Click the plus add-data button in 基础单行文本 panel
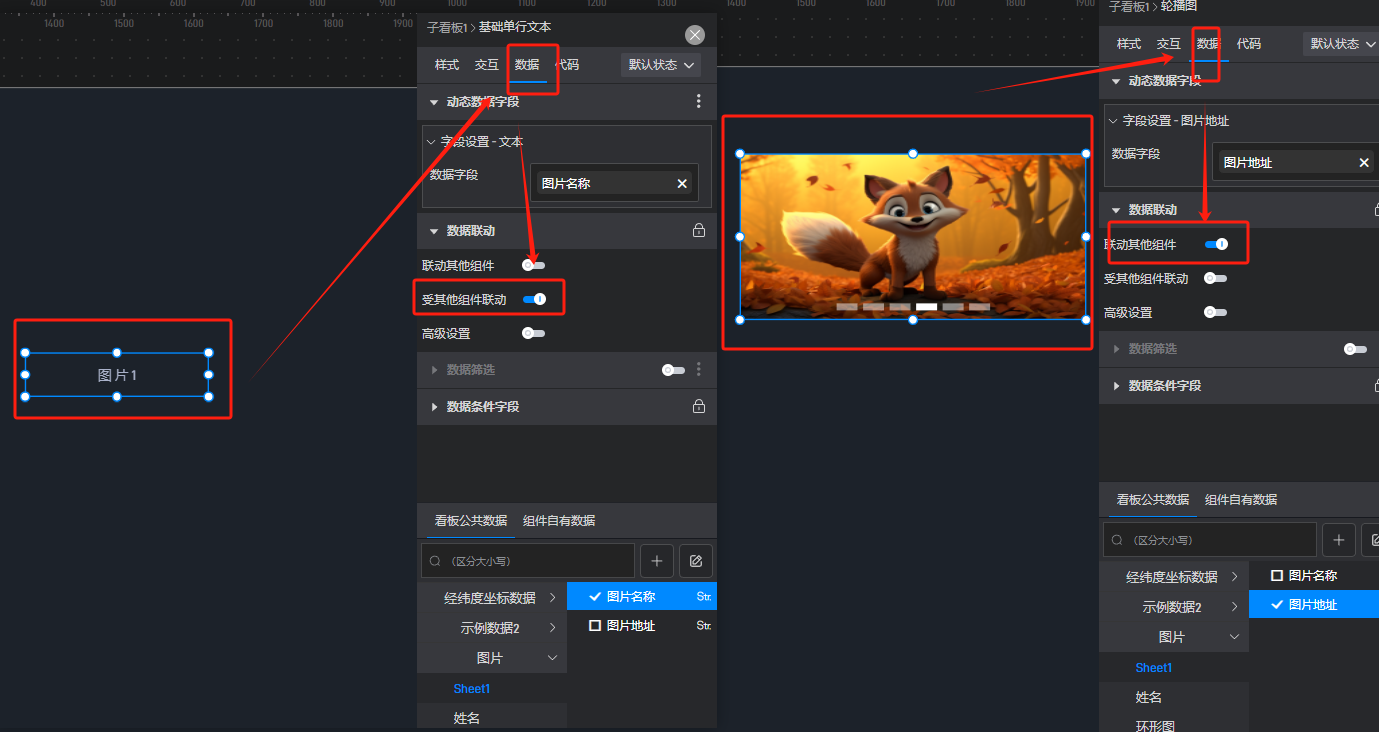1379x732 pixels. [656, 561]
